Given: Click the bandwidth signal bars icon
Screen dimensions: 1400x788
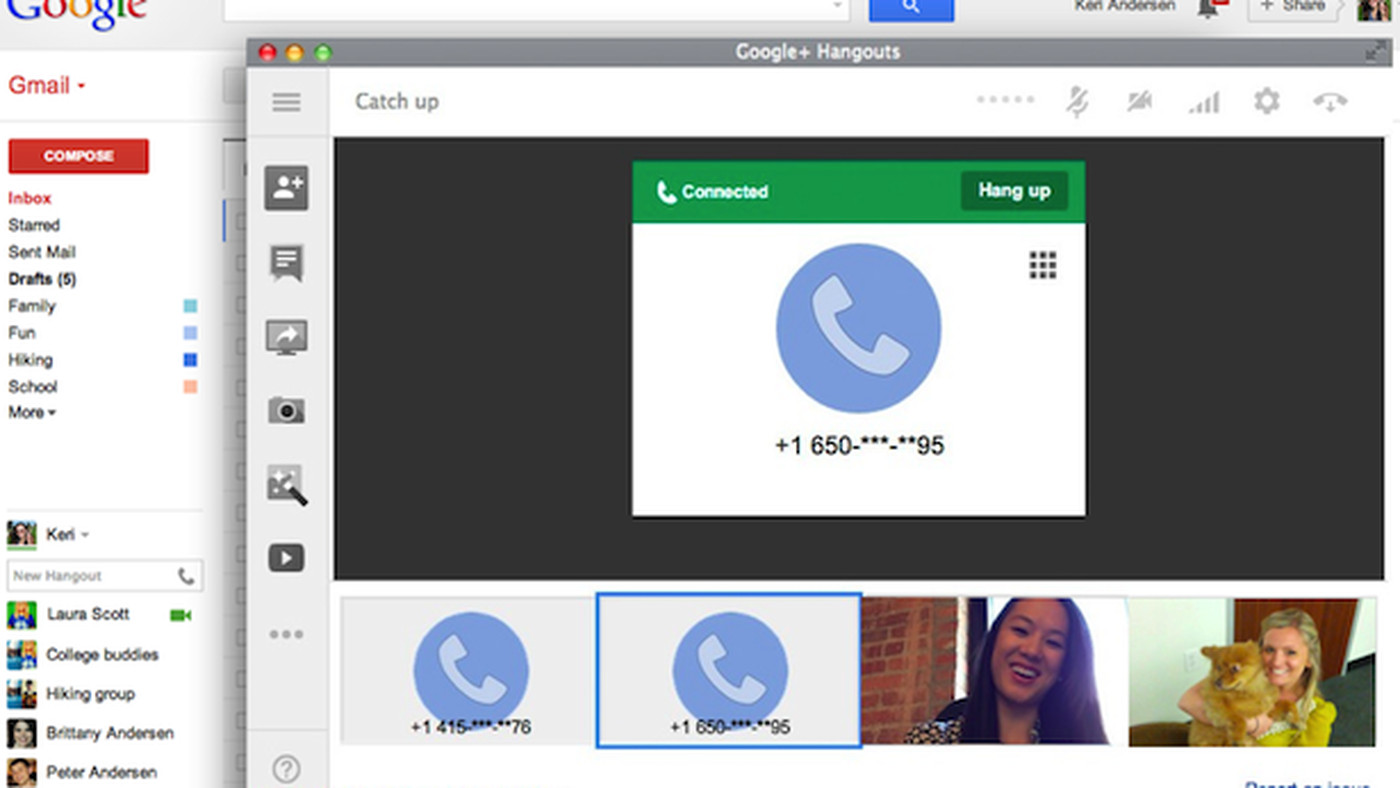Looking at the screenshot, I should 1204,102.
